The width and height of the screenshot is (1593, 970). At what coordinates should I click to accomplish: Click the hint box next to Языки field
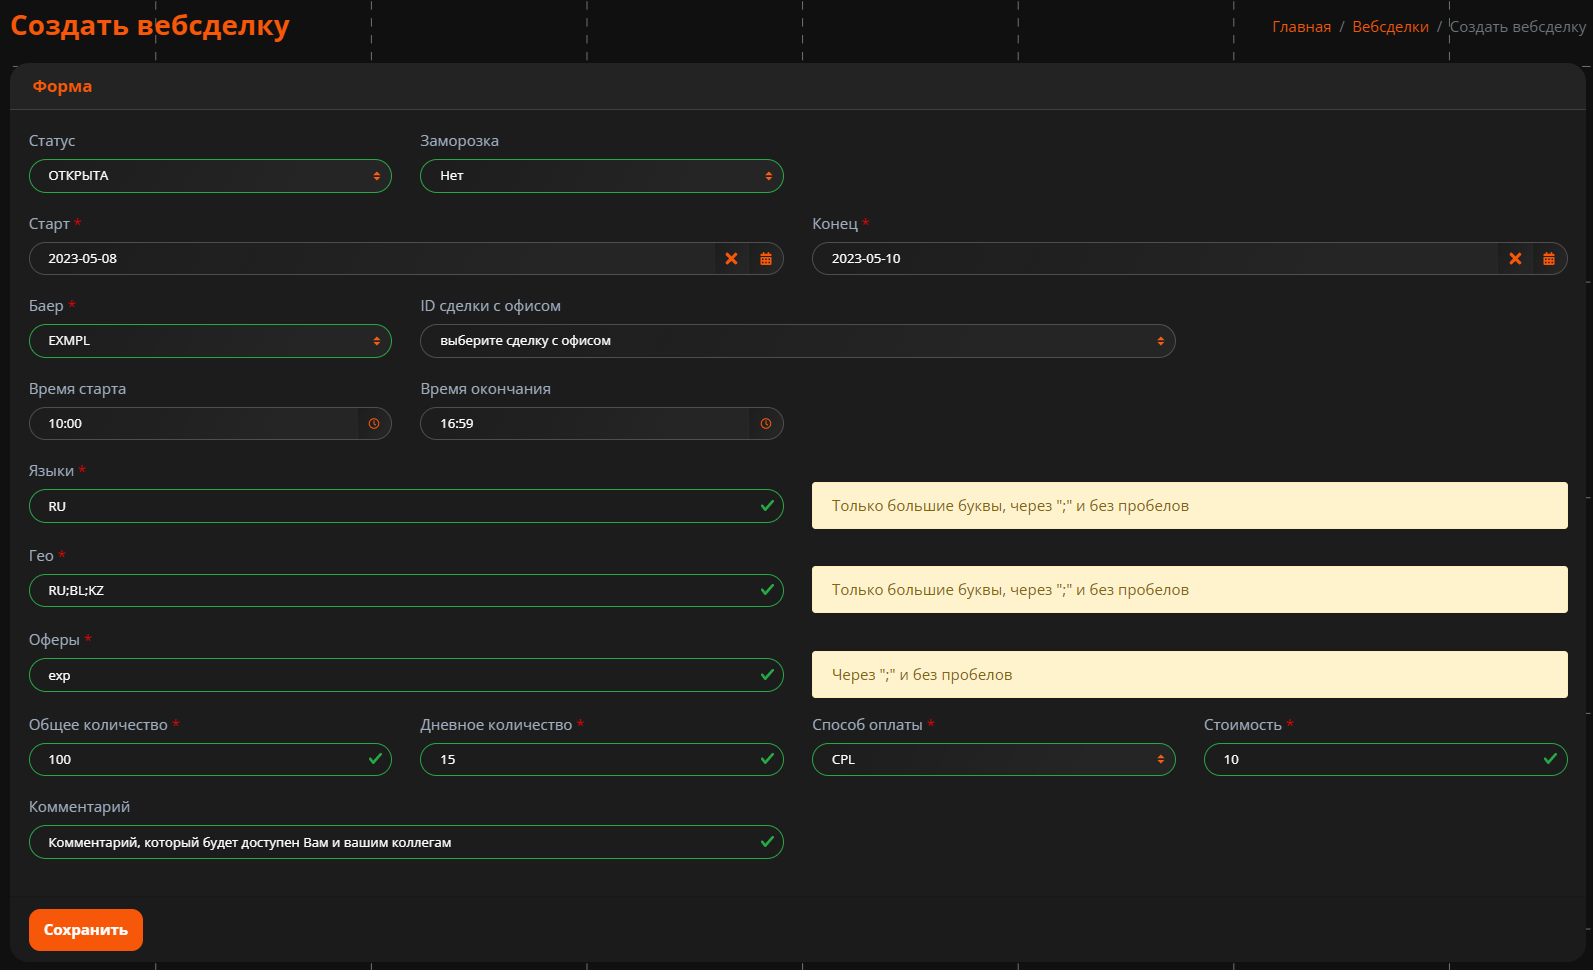point(1190,506)
